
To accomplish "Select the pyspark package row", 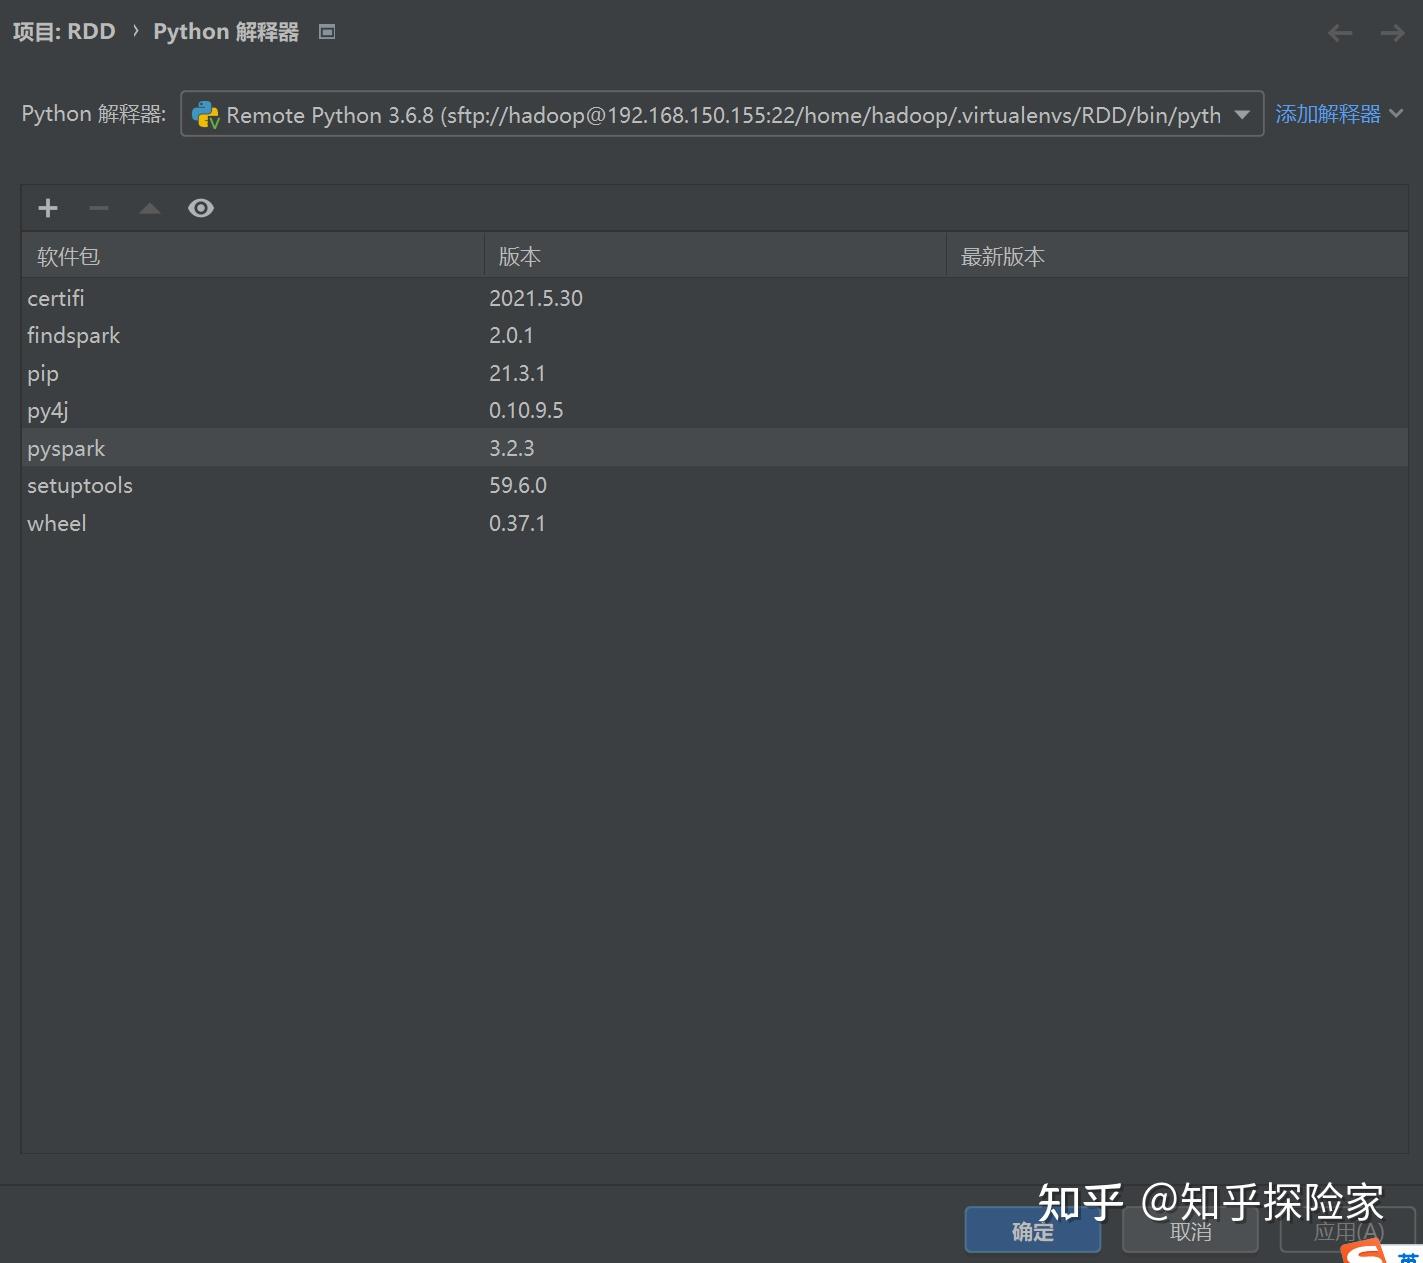I will point(66,448).
